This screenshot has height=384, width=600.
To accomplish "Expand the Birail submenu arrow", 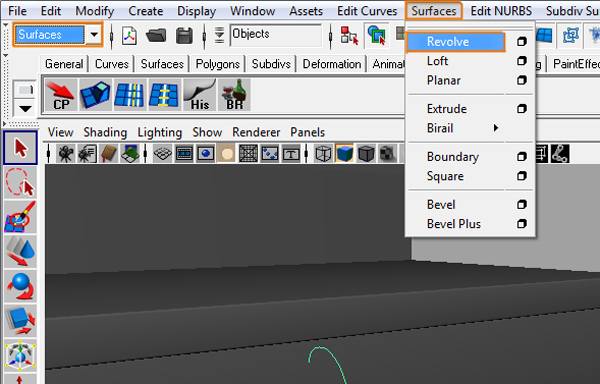I will click(x=496, y=128).
